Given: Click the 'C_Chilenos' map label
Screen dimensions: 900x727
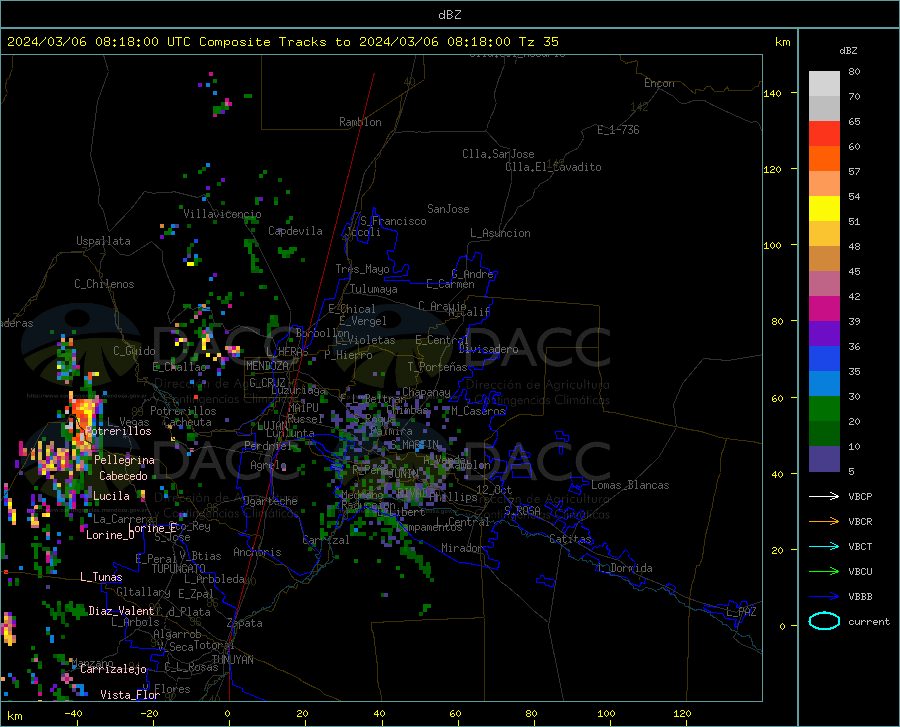Looking at the screenshot, I should click(104, 284).
